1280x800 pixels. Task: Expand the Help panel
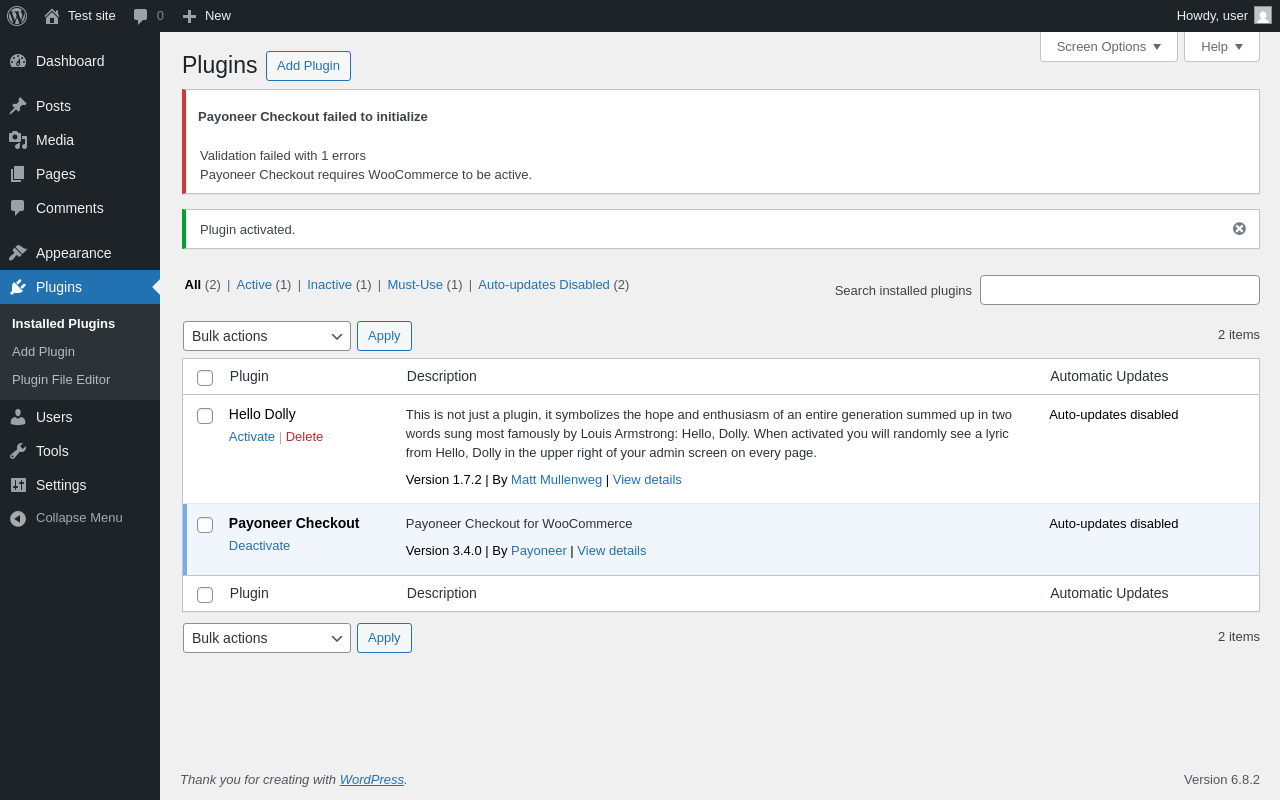(1222, 46)
